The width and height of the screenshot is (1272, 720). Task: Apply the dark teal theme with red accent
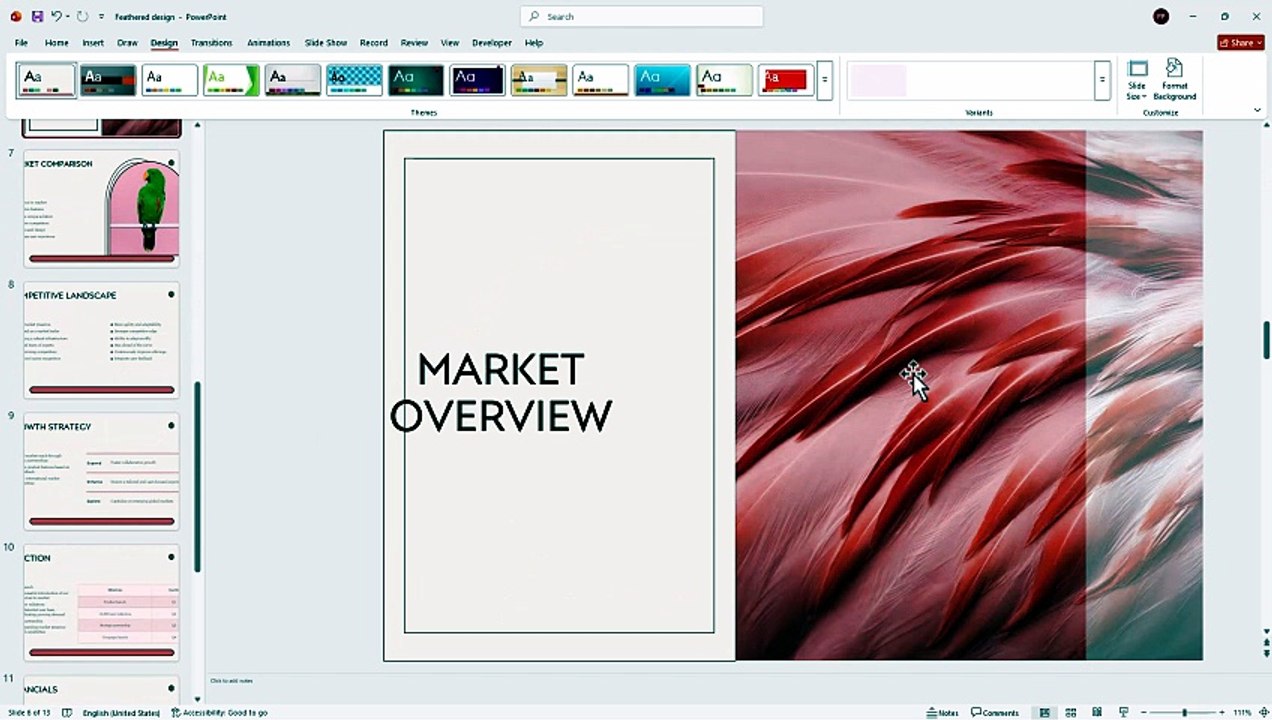pyautogui.click(x=108, y=80)
